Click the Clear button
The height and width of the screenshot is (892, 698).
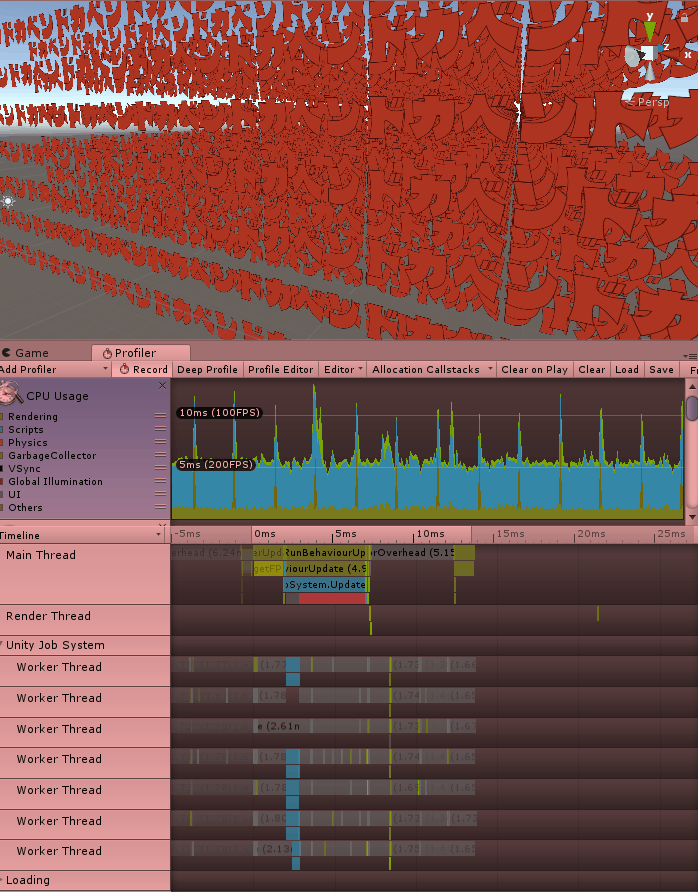tap(592, 369)
